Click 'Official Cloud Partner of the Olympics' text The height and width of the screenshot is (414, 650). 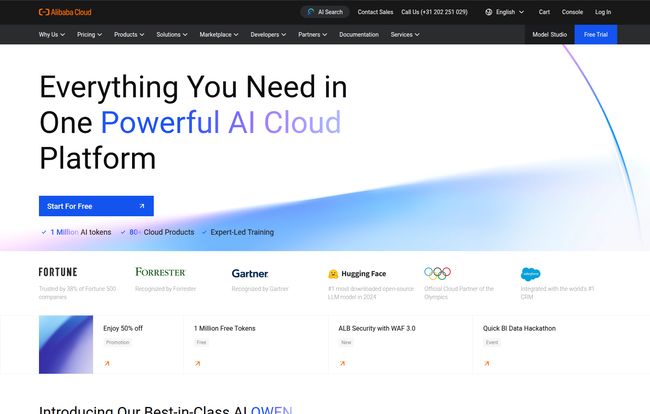pos(459,293)
